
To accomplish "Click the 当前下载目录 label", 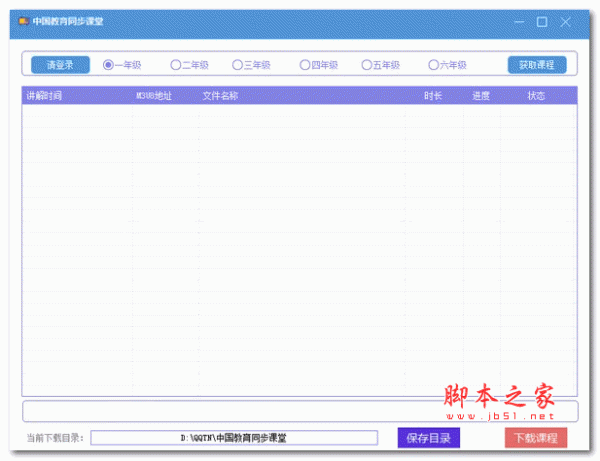I will click(55, 438).
